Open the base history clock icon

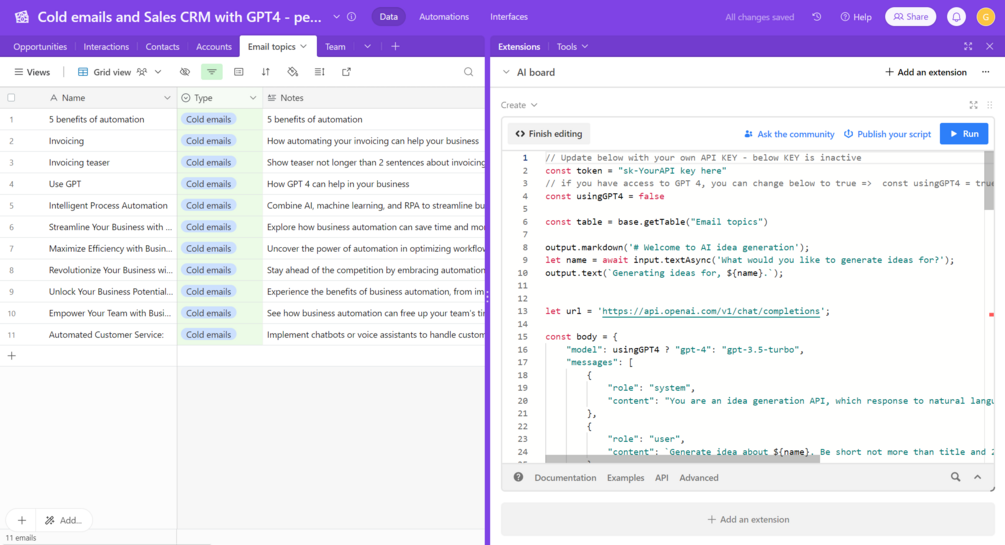tap(817, 17)
